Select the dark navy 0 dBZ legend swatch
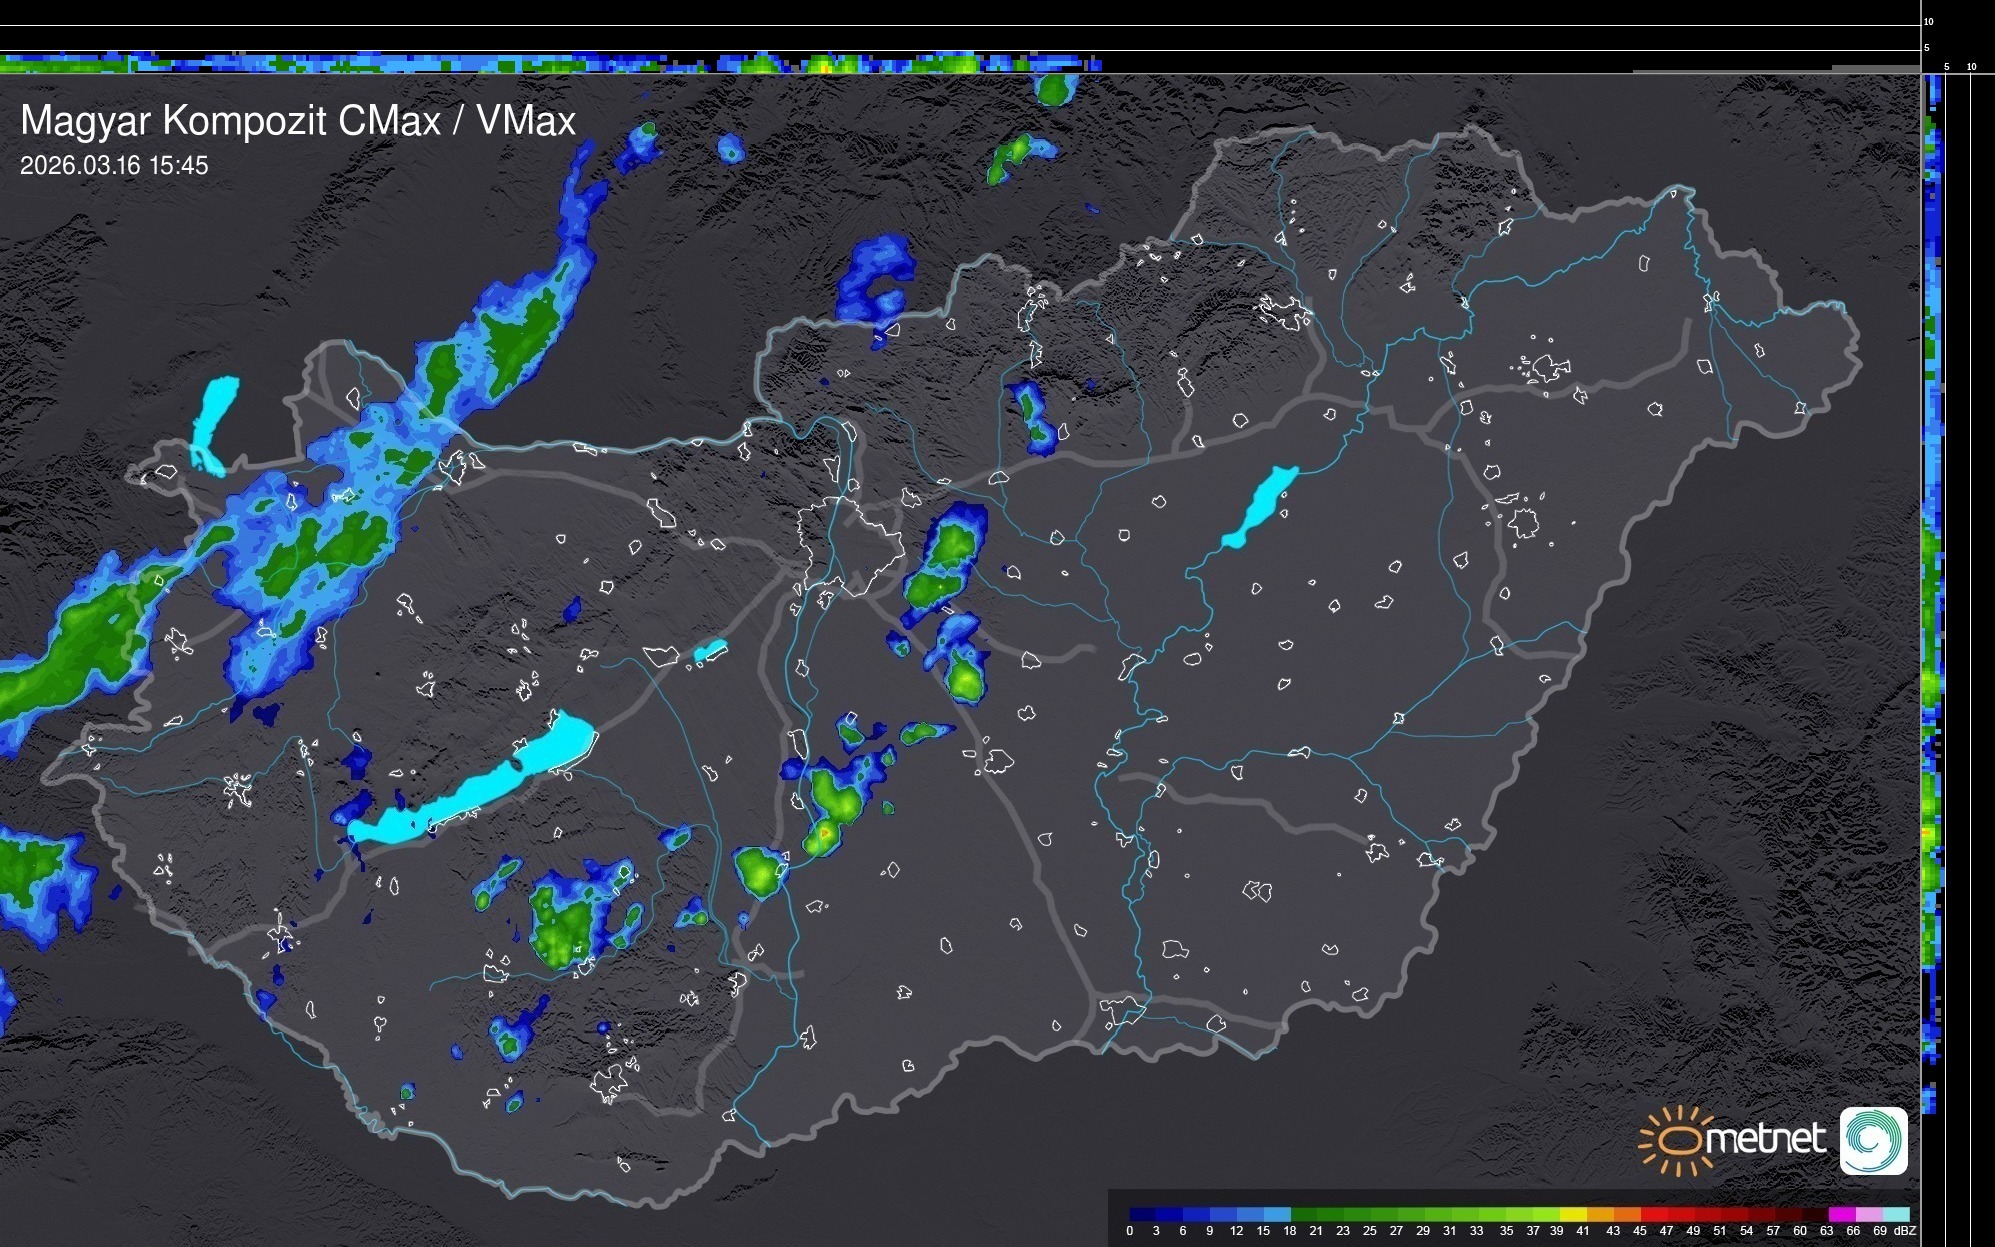 pyautogui.click(x=1143, y=1214)
